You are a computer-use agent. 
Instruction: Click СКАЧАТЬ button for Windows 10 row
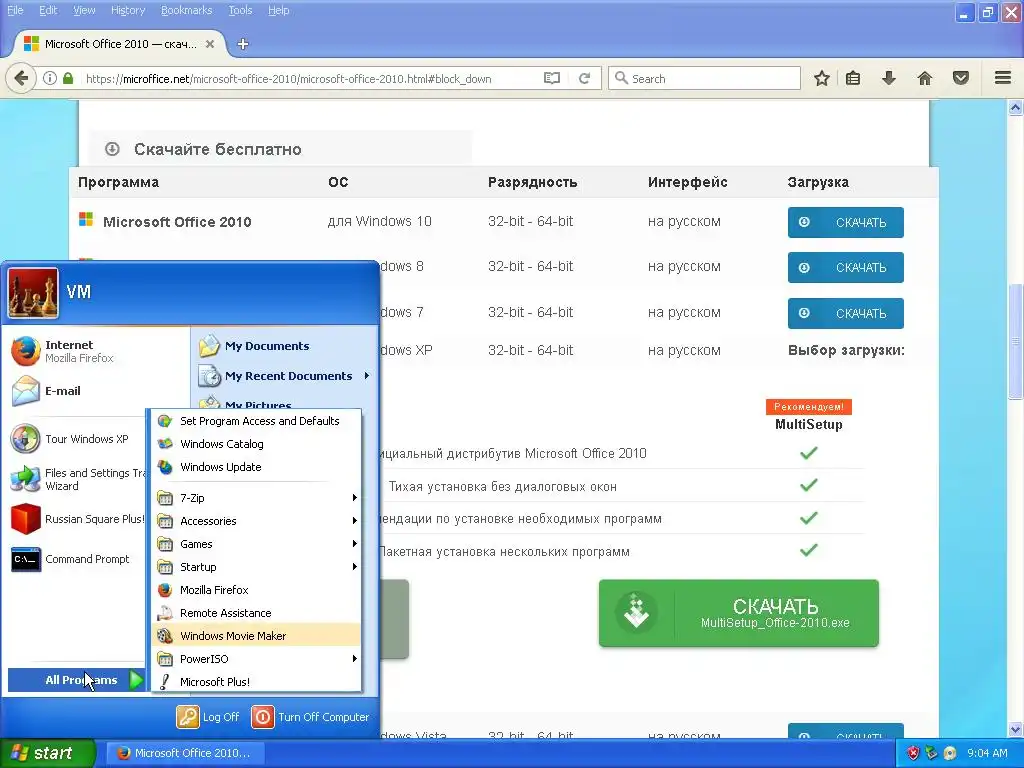click(846, 222)
